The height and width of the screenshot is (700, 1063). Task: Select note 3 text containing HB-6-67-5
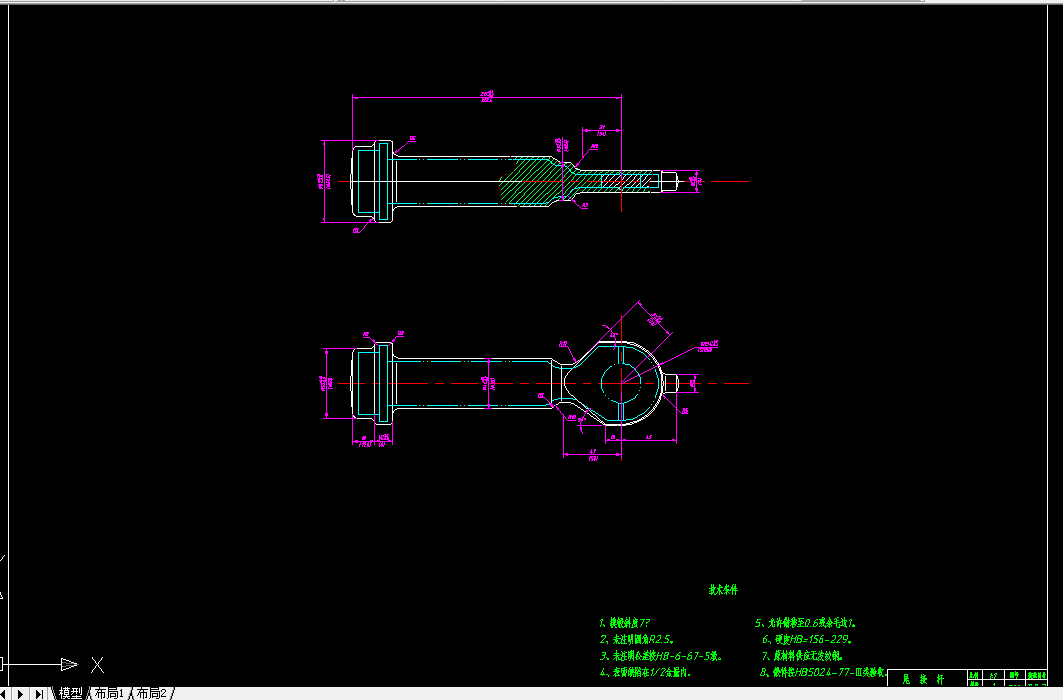[x=661, y=656]
